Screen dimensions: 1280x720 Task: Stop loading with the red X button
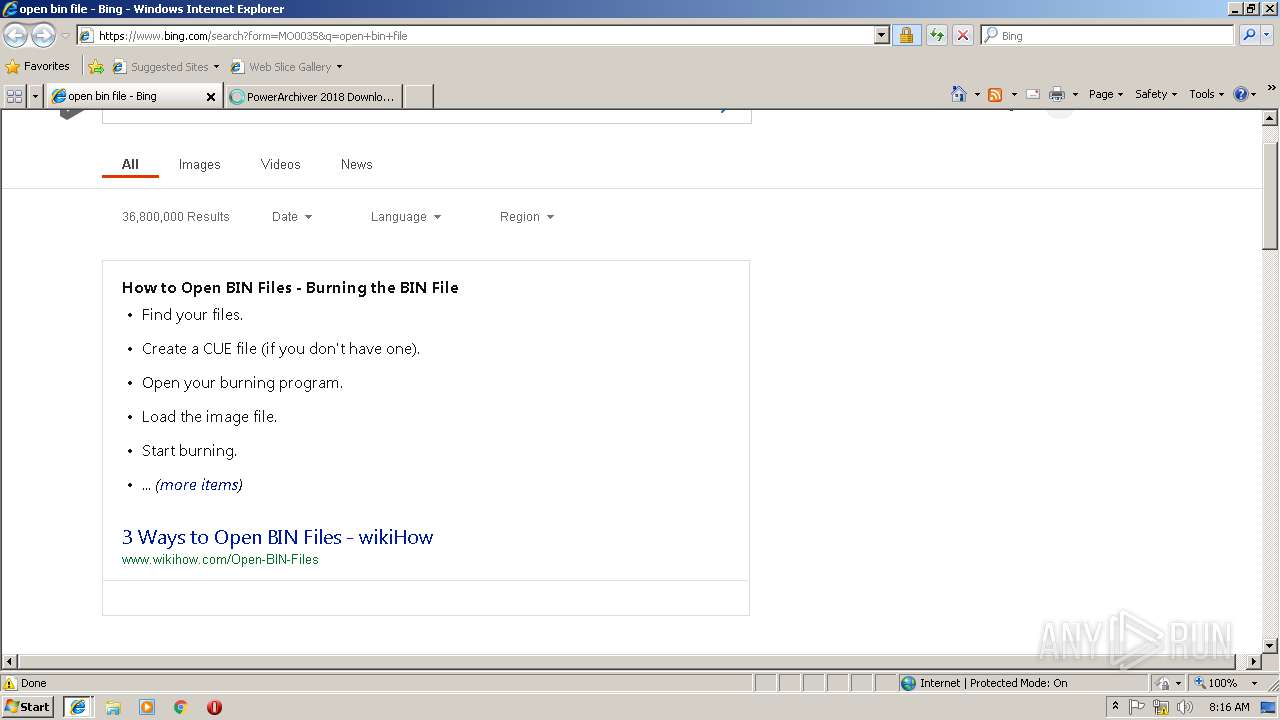(x=962, y=35)
